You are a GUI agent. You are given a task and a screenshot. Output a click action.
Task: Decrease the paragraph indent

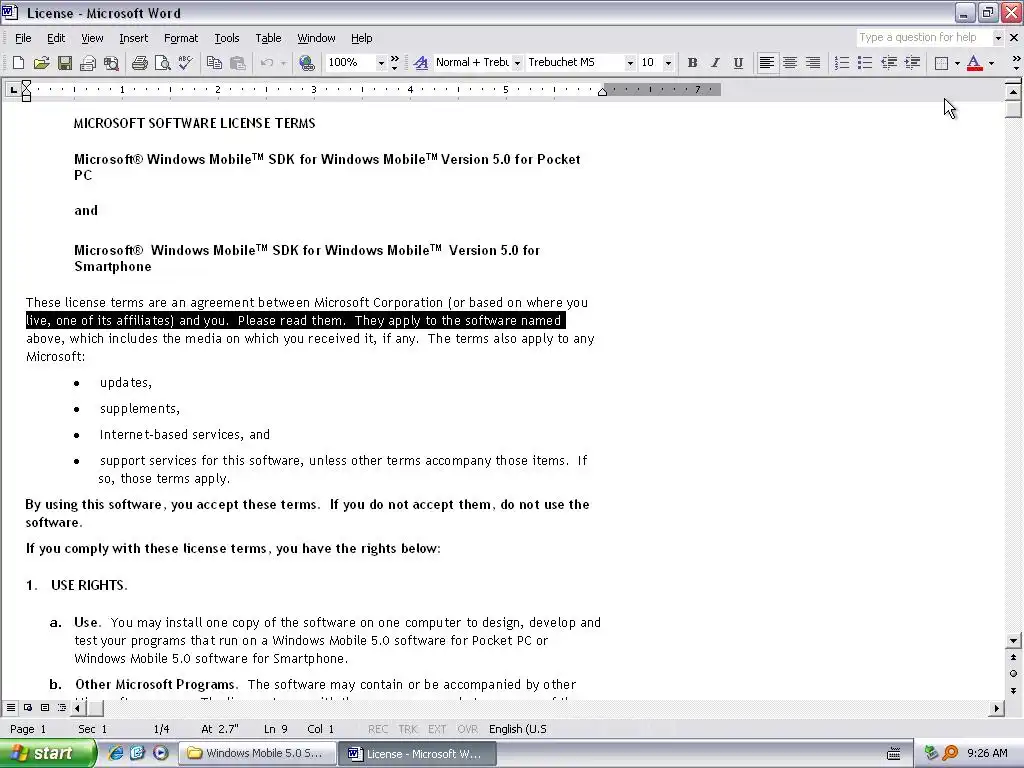889,63
